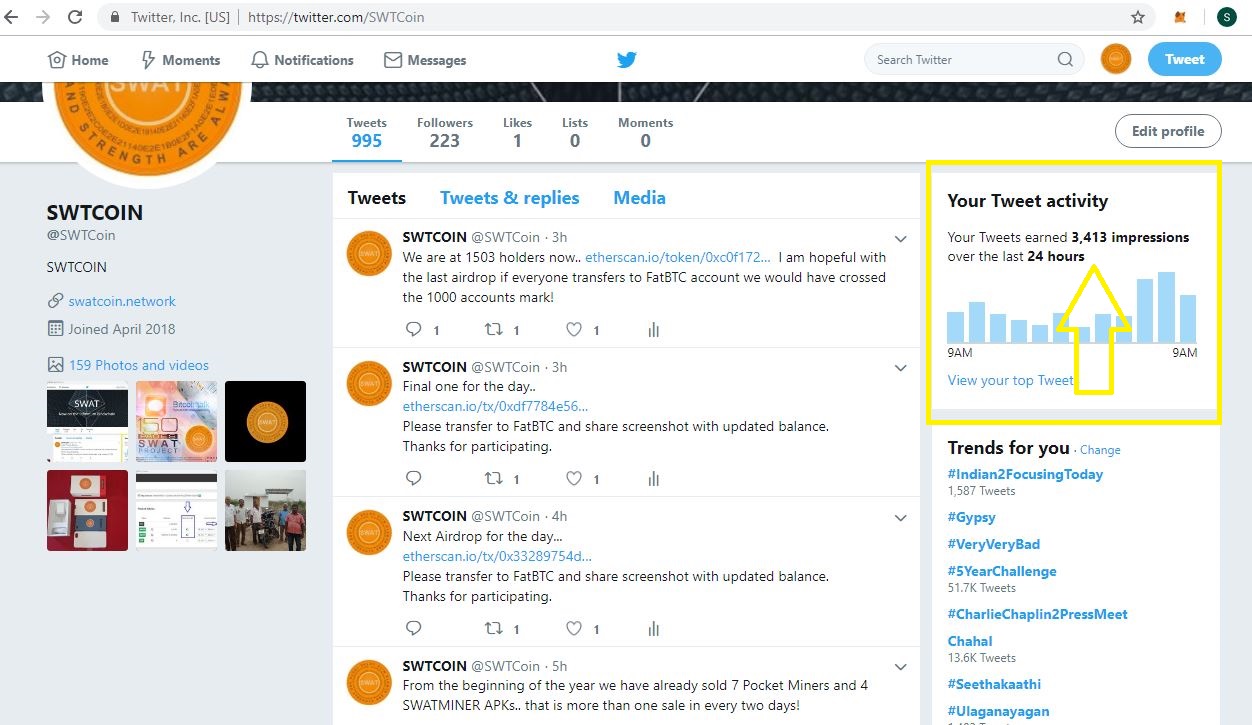Click View your top Tweet link

1010,380
